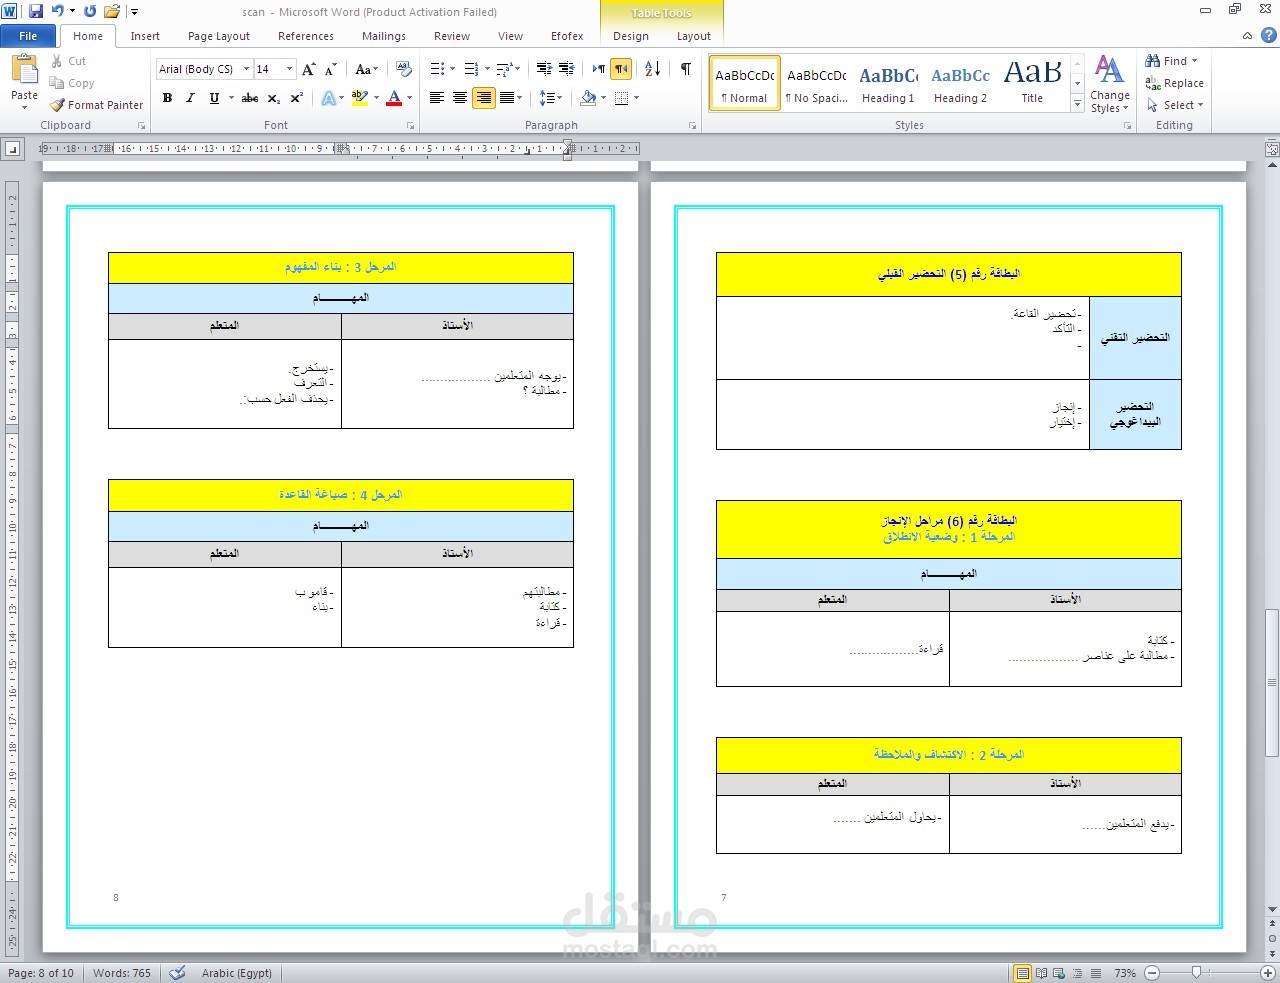The height and width of the screenshot is (983, 1280).
Task: Switch to Full Screen Reading view
Action: 1042,972
